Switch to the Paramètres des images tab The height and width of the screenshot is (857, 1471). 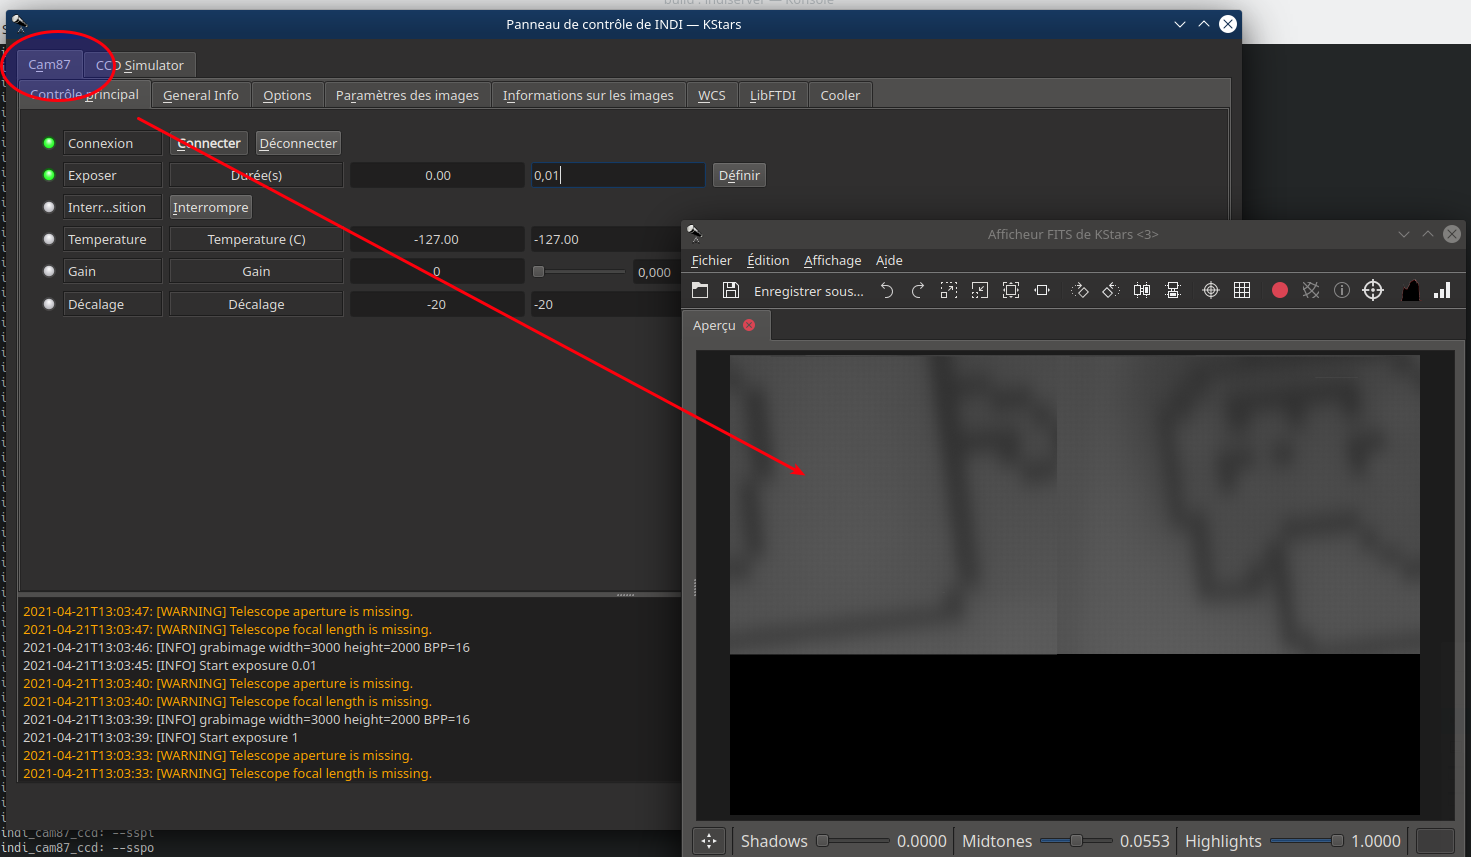407,95
